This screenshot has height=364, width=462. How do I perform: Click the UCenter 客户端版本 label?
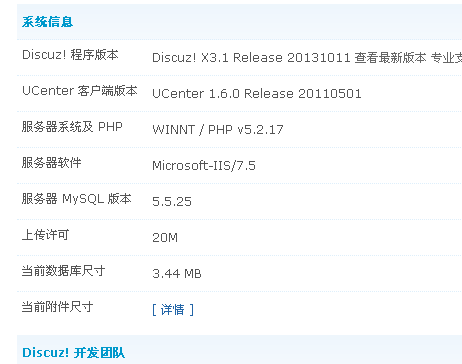(80, 91)
